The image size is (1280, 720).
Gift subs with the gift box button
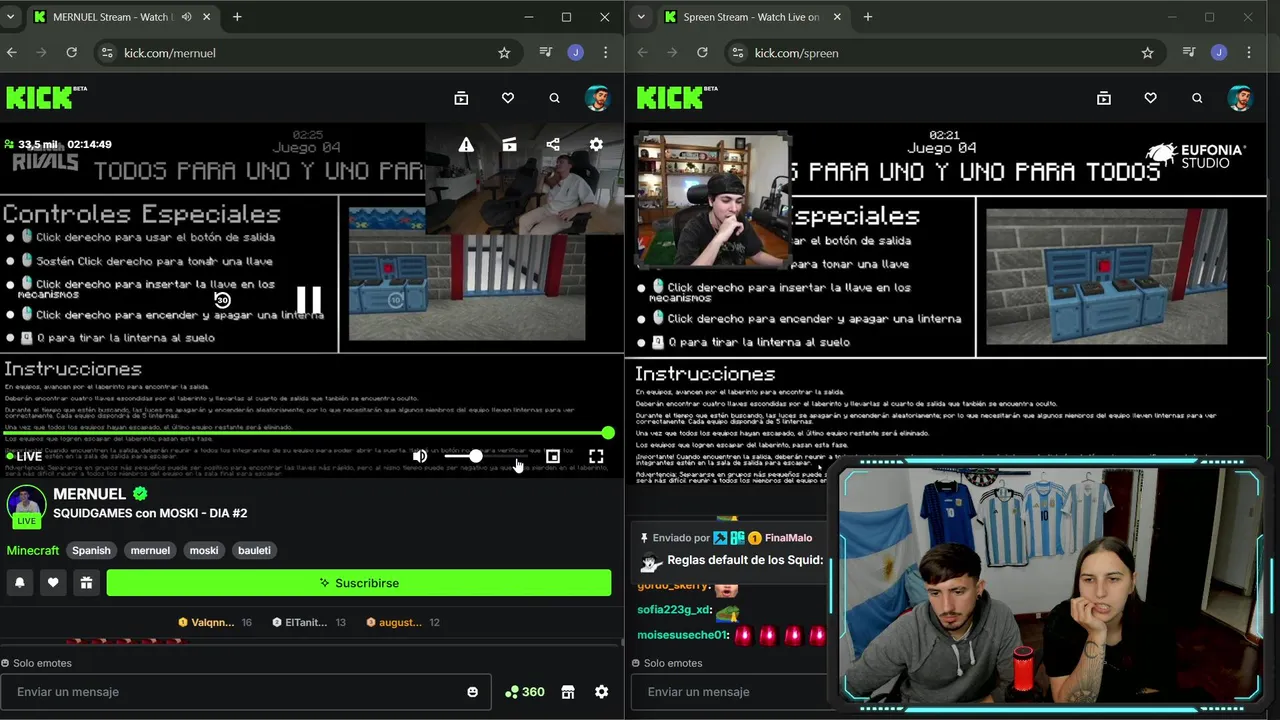pos(86,583)
